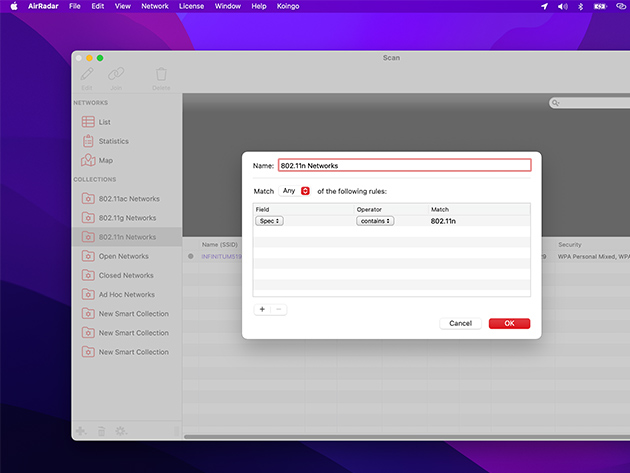
Task: Open the Network menu
Action: [x=155, y=6]
